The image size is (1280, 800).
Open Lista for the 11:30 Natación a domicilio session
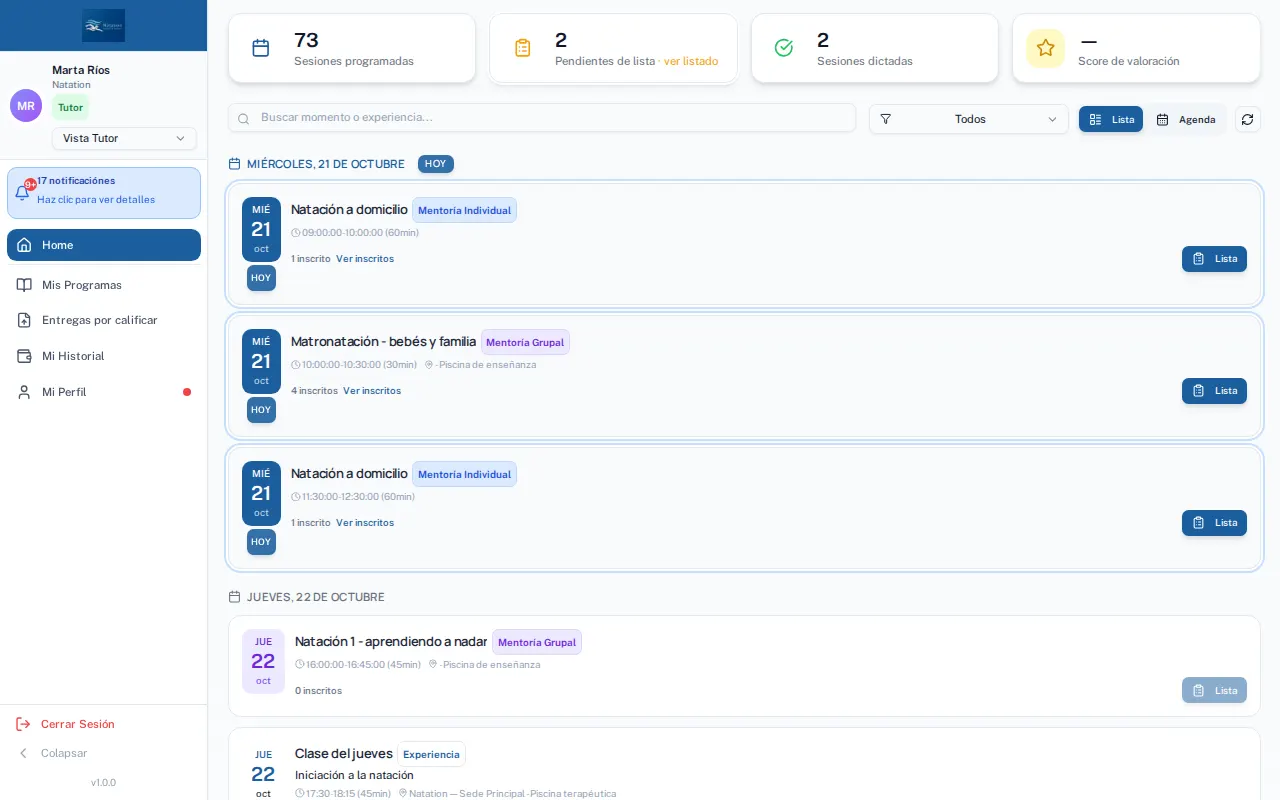(x=1214, y=523)
